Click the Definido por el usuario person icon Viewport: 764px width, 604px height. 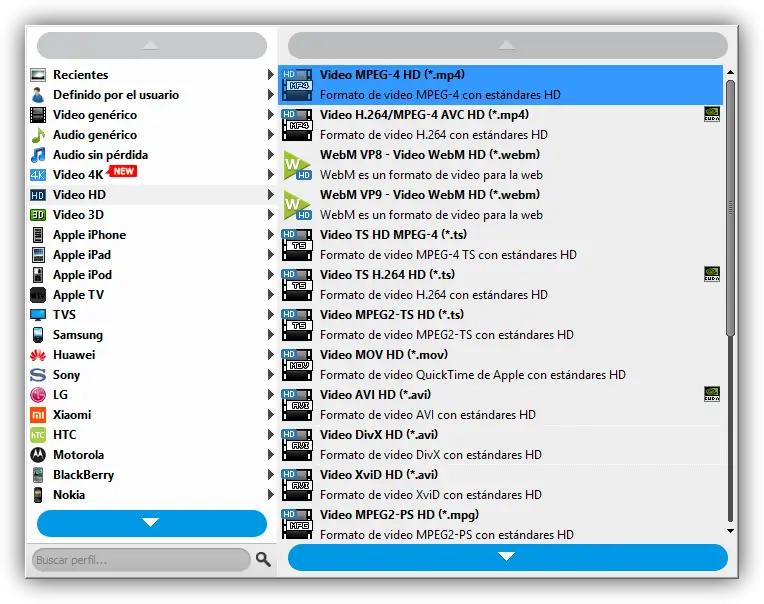coord(38,95)
